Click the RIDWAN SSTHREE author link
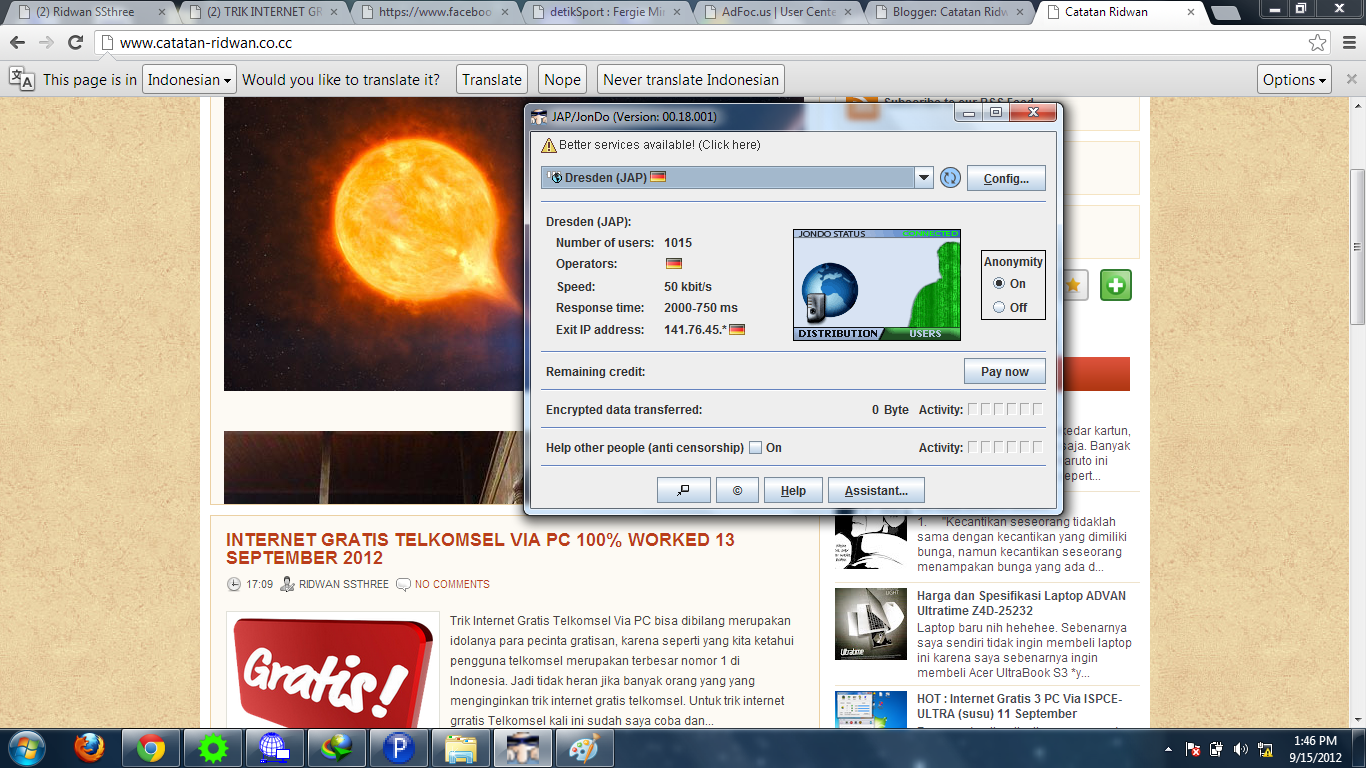 (x=344, y=584)
